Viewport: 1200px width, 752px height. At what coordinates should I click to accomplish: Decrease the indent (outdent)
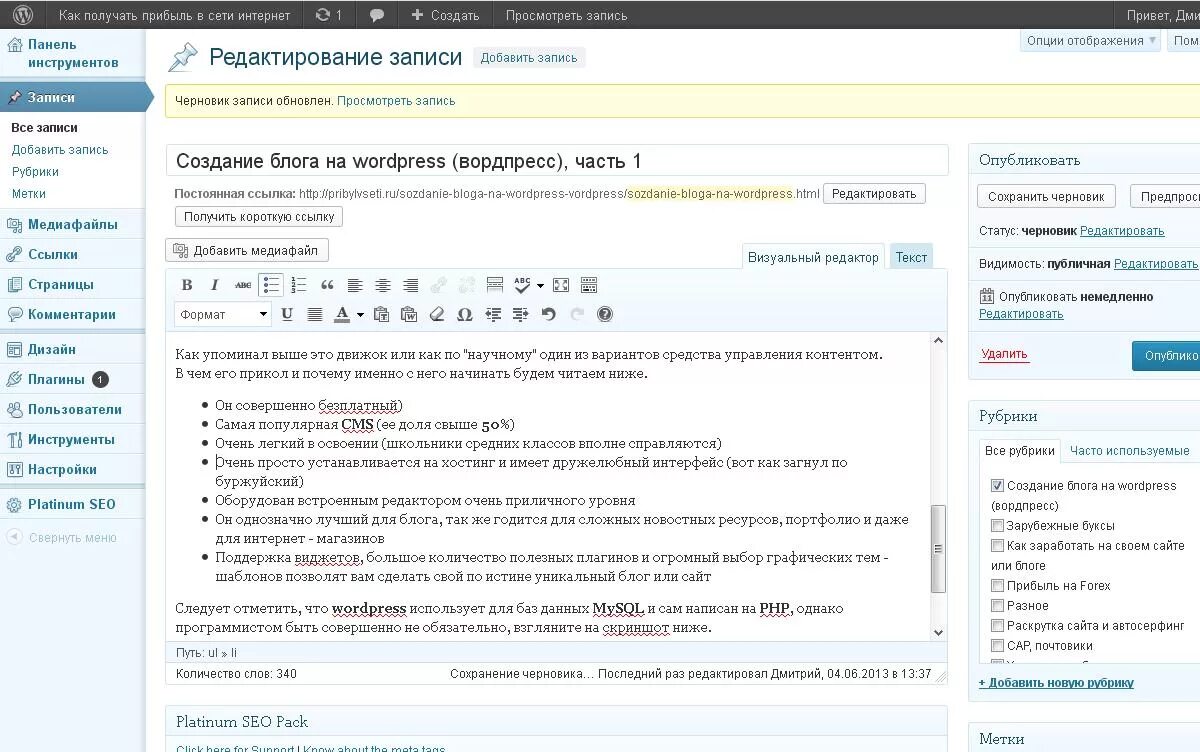pos(493,314)
